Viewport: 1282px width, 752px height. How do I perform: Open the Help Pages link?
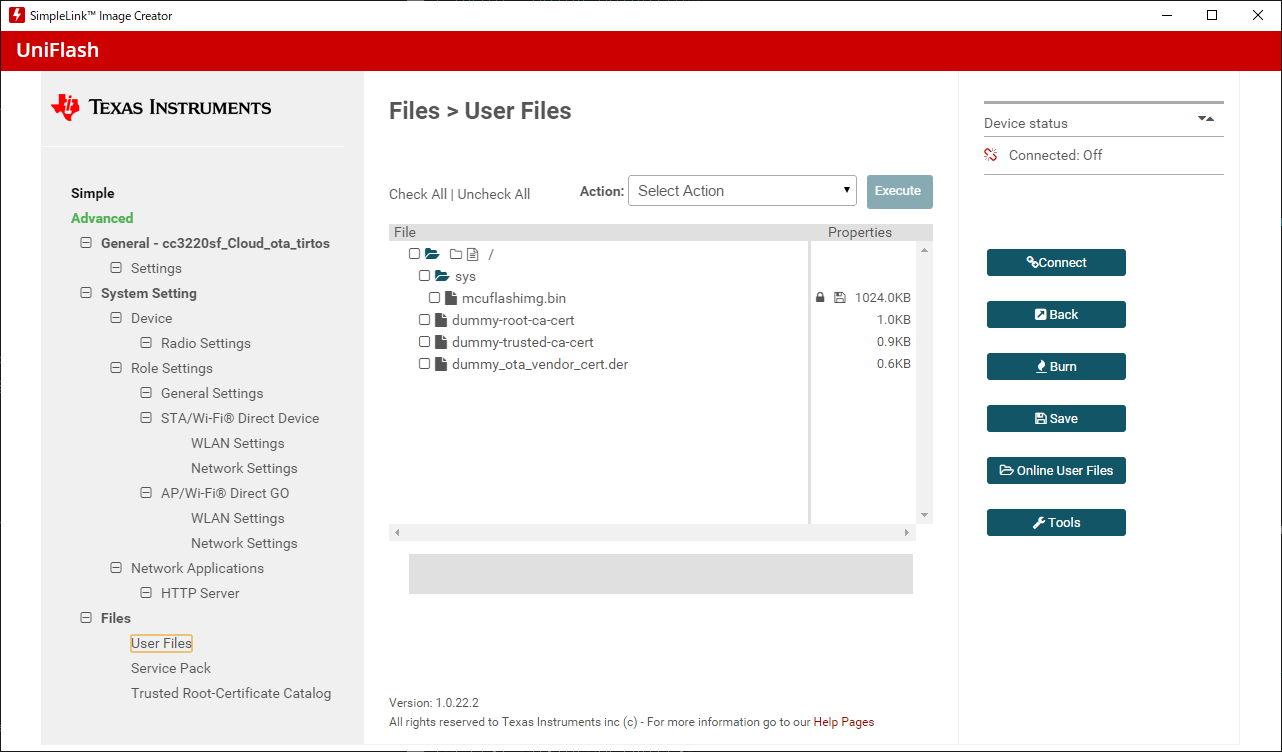point(844,722)
